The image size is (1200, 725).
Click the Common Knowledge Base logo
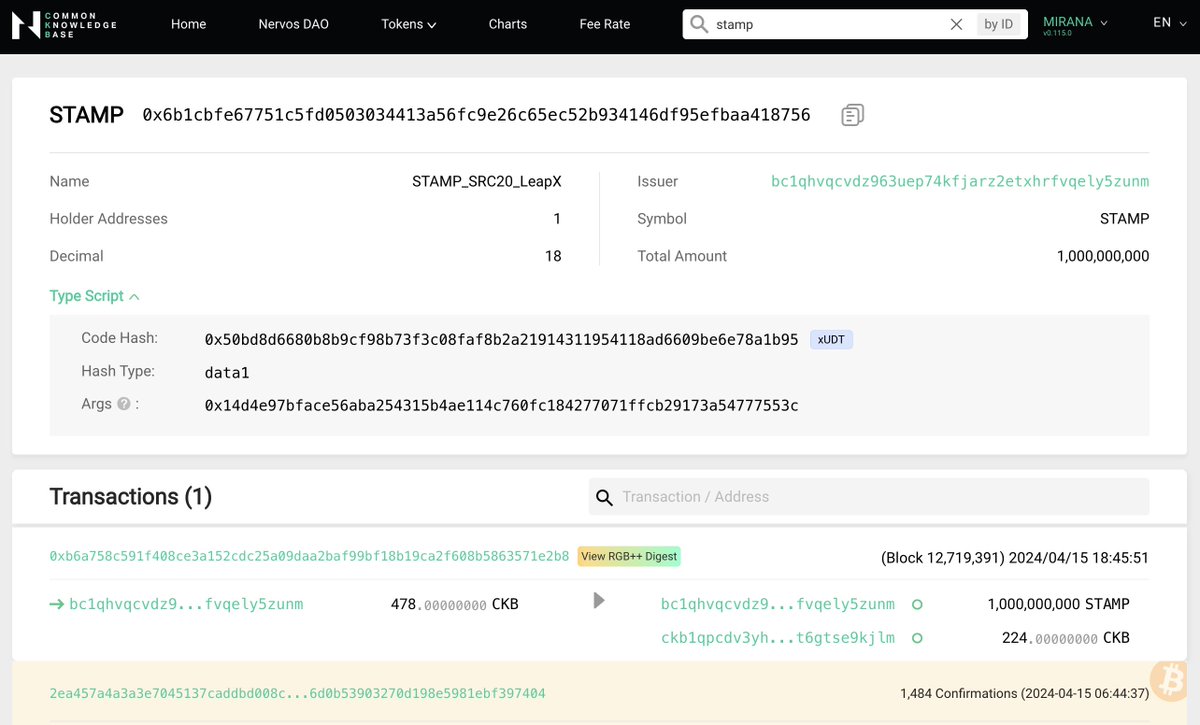pos(62,25)
